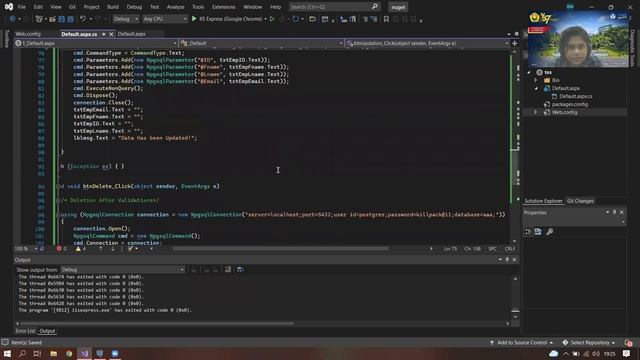640x360 pixels.
Task: Open the Debug configuration dropdown
Action: point(125,19)
